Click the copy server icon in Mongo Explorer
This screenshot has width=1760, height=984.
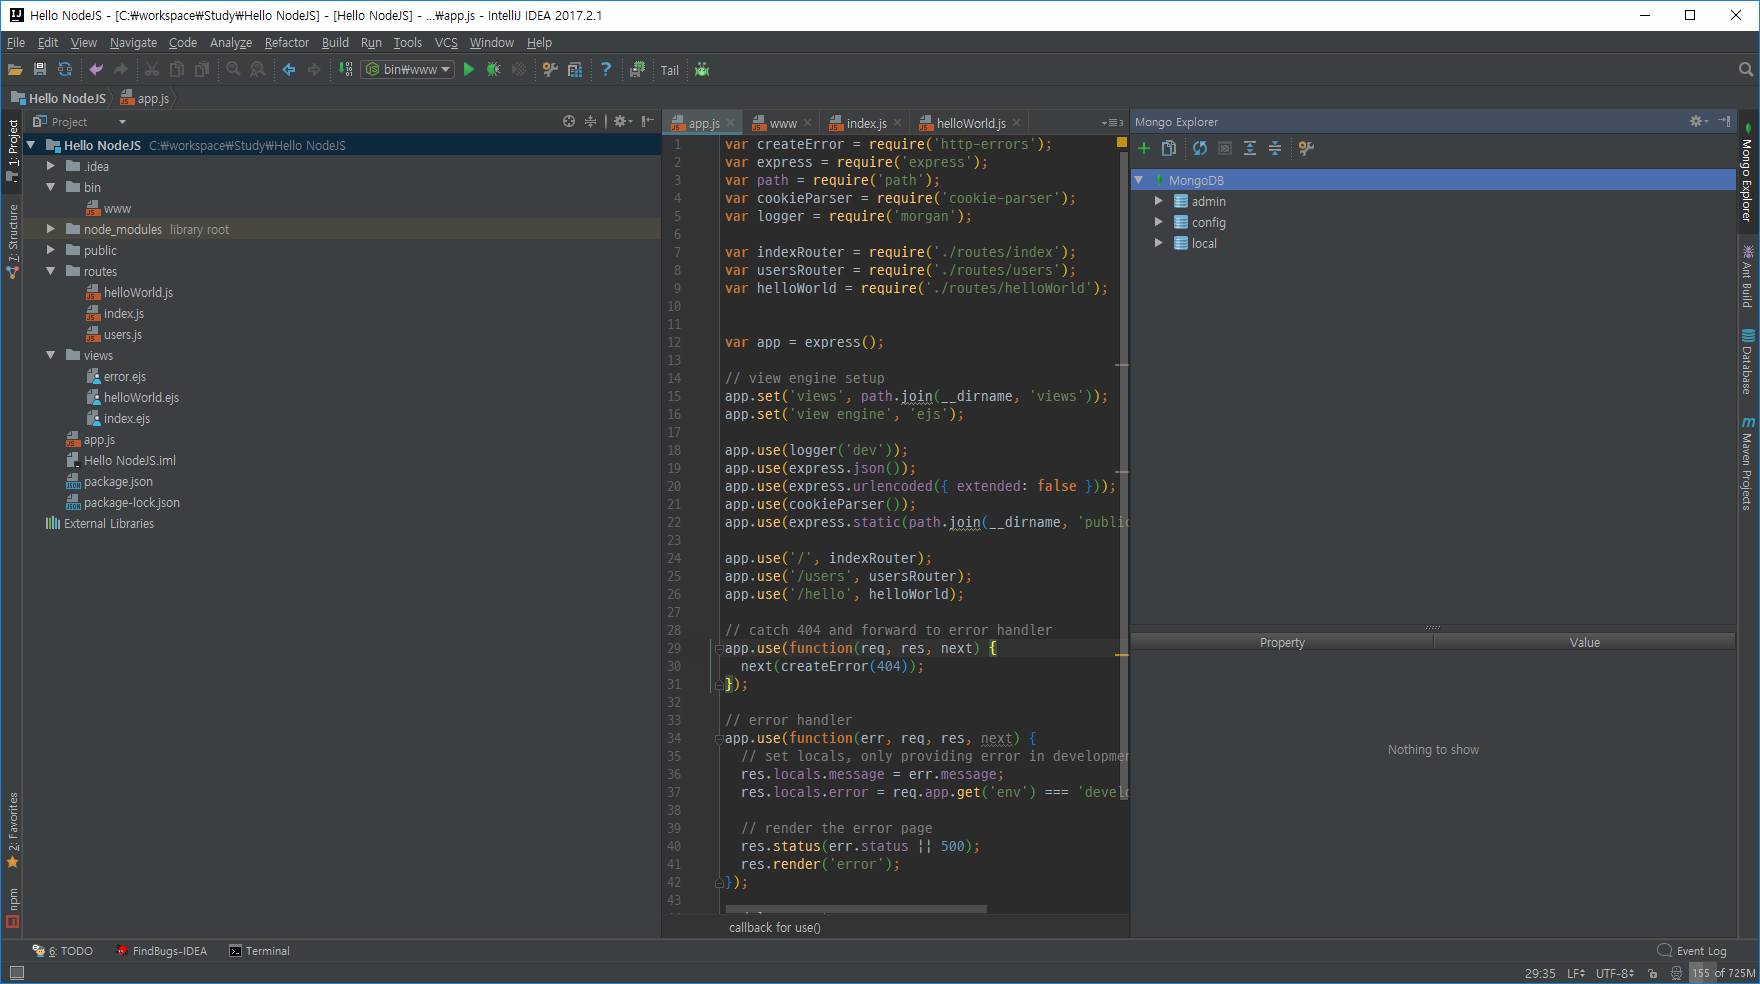click(1169, 148)
